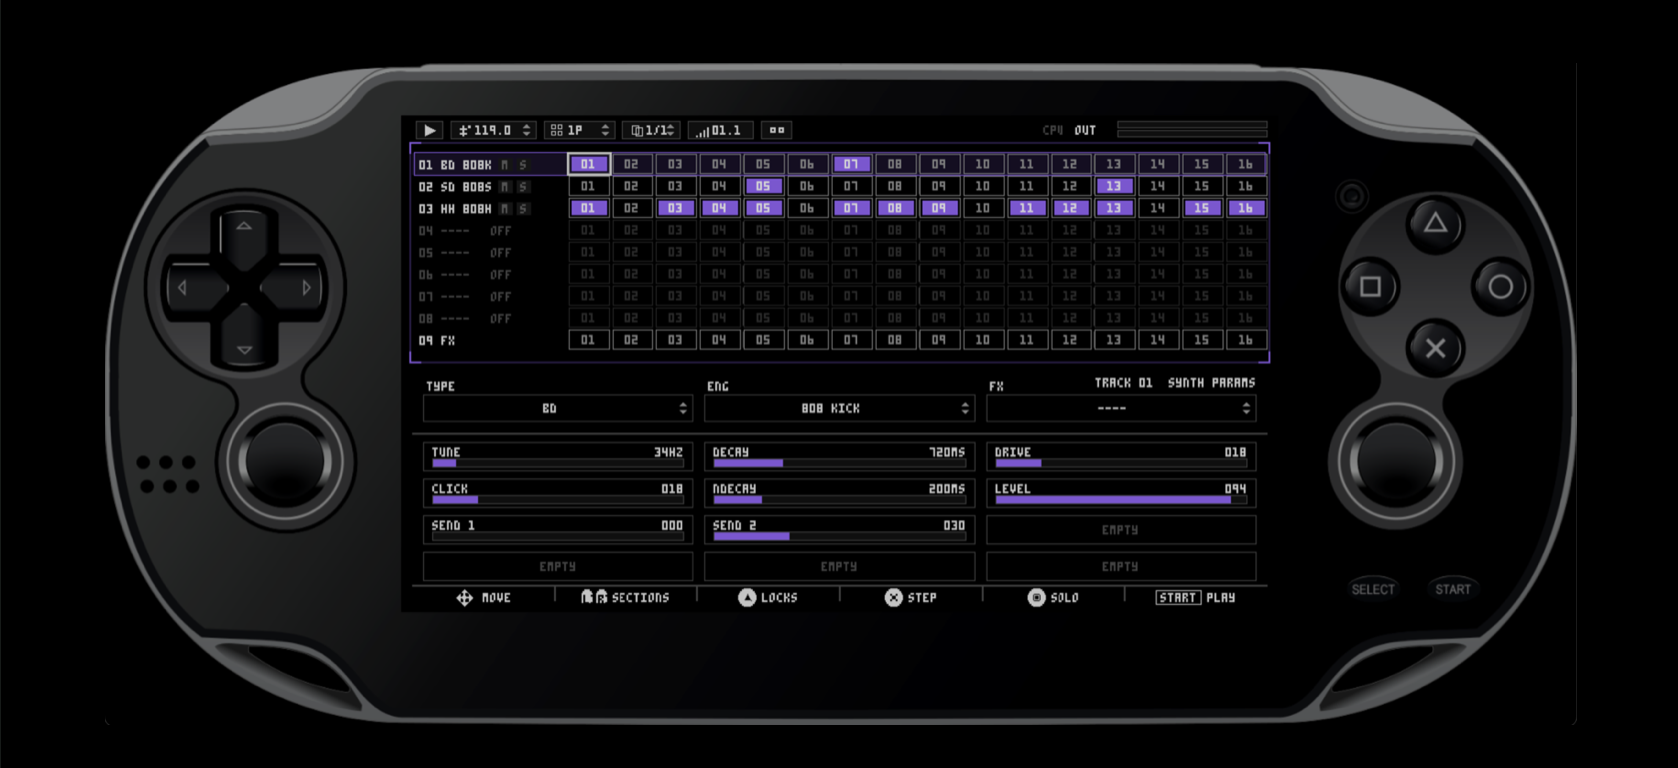Select the empty track 04 marked OFF
Screen dimensions: 1678x768
(x=490, y=230)
